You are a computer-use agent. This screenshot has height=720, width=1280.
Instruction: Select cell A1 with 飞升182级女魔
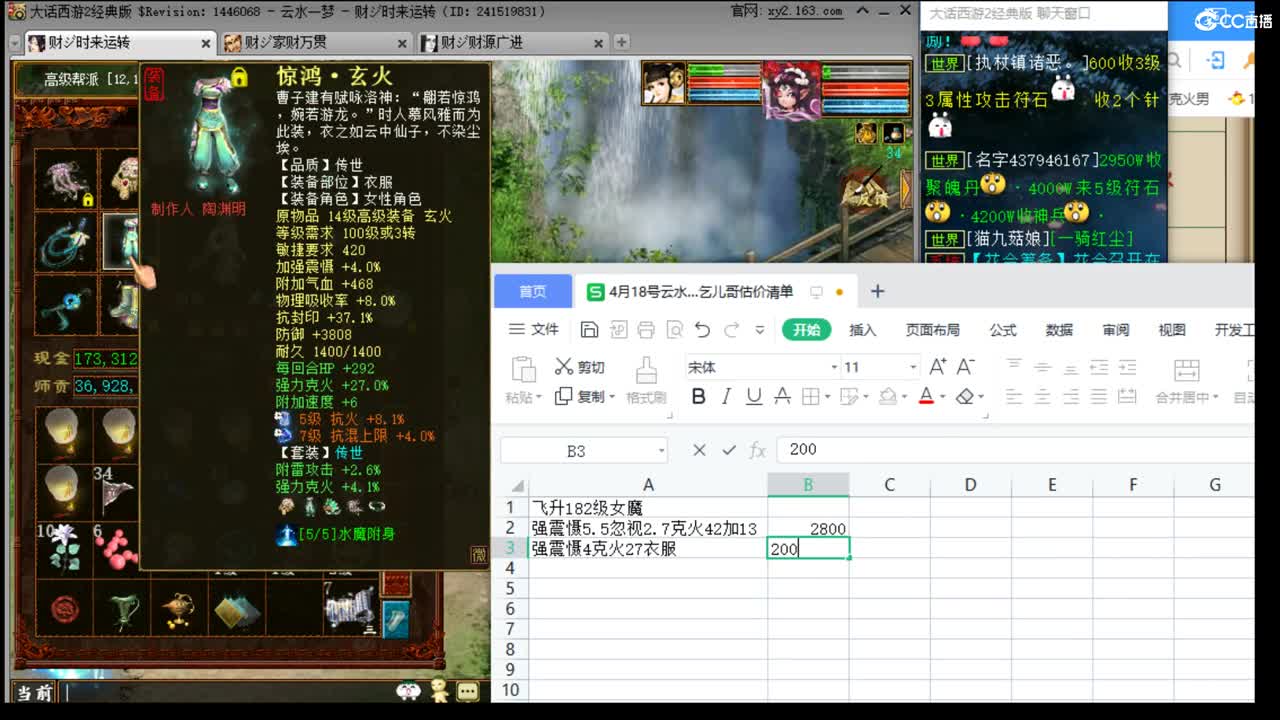point(648,508)
